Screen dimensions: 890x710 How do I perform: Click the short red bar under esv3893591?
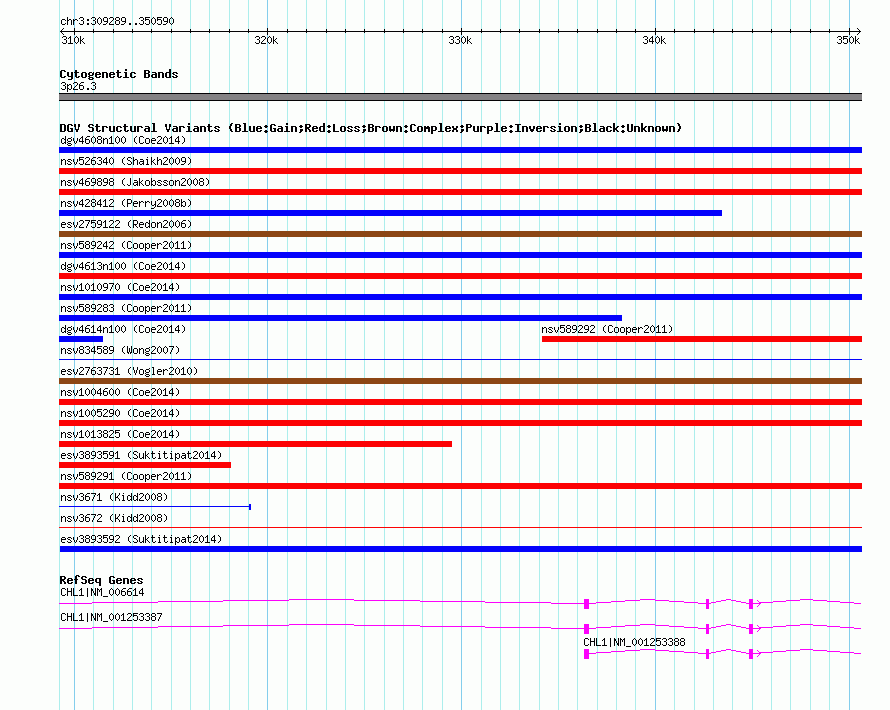145,465
